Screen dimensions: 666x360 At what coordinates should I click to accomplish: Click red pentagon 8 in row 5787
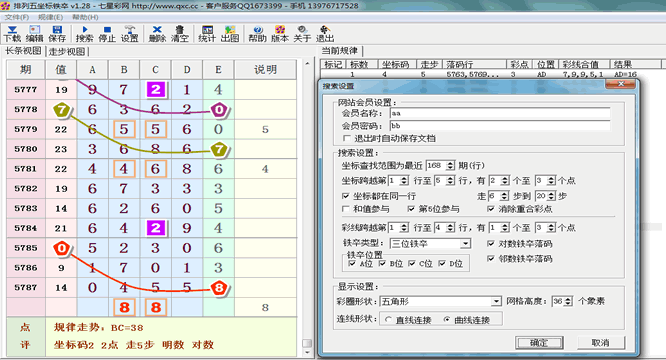(x=219, y=288)
